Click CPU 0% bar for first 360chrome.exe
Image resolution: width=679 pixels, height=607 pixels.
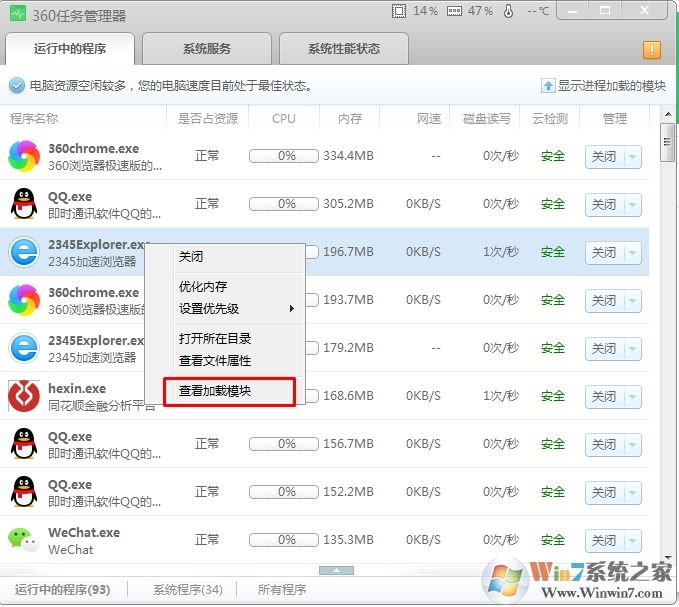[284, 156]
